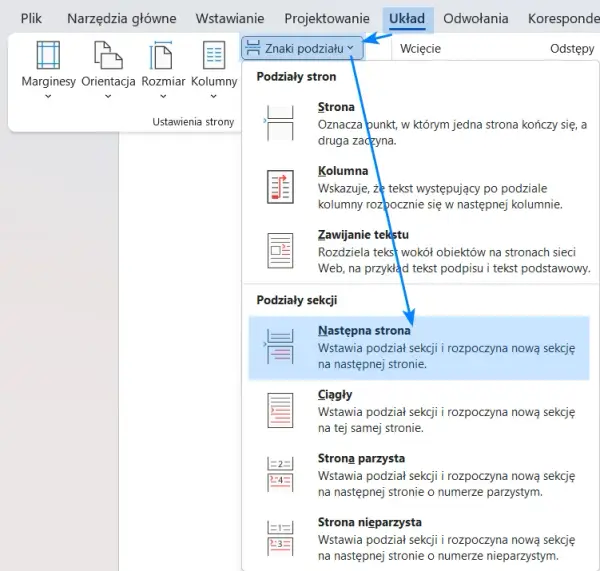The image size is (600, 571).
Task: Click the Rozmiar page size icon
Action: (x=161, y=55)
